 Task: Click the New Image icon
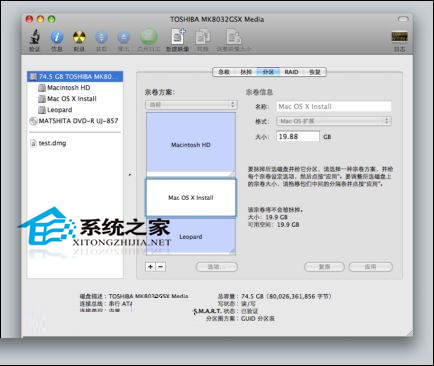tap(178, 37)
